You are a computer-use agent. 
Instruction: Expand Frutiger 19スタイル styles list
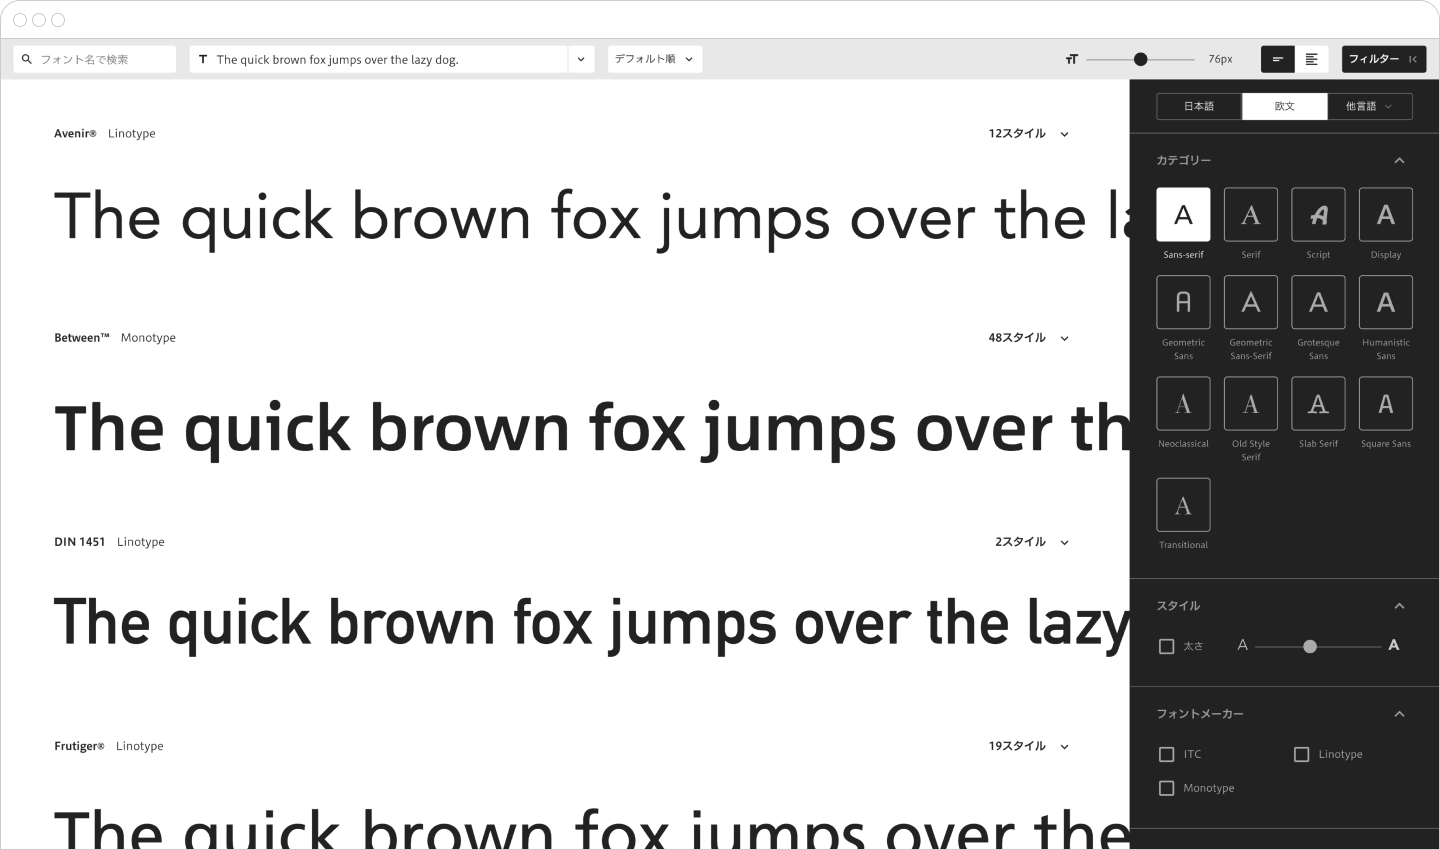[1029, 745]
